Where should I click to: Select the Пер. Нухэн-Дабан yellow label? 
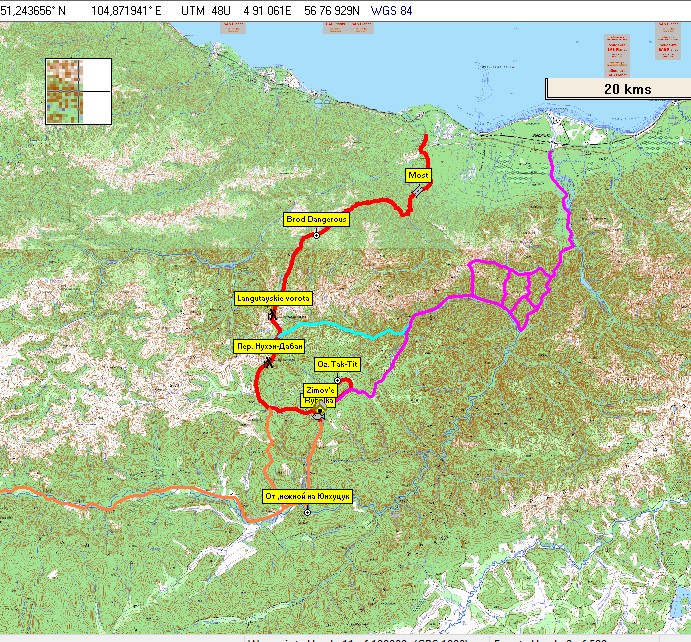tap(268, 346)
